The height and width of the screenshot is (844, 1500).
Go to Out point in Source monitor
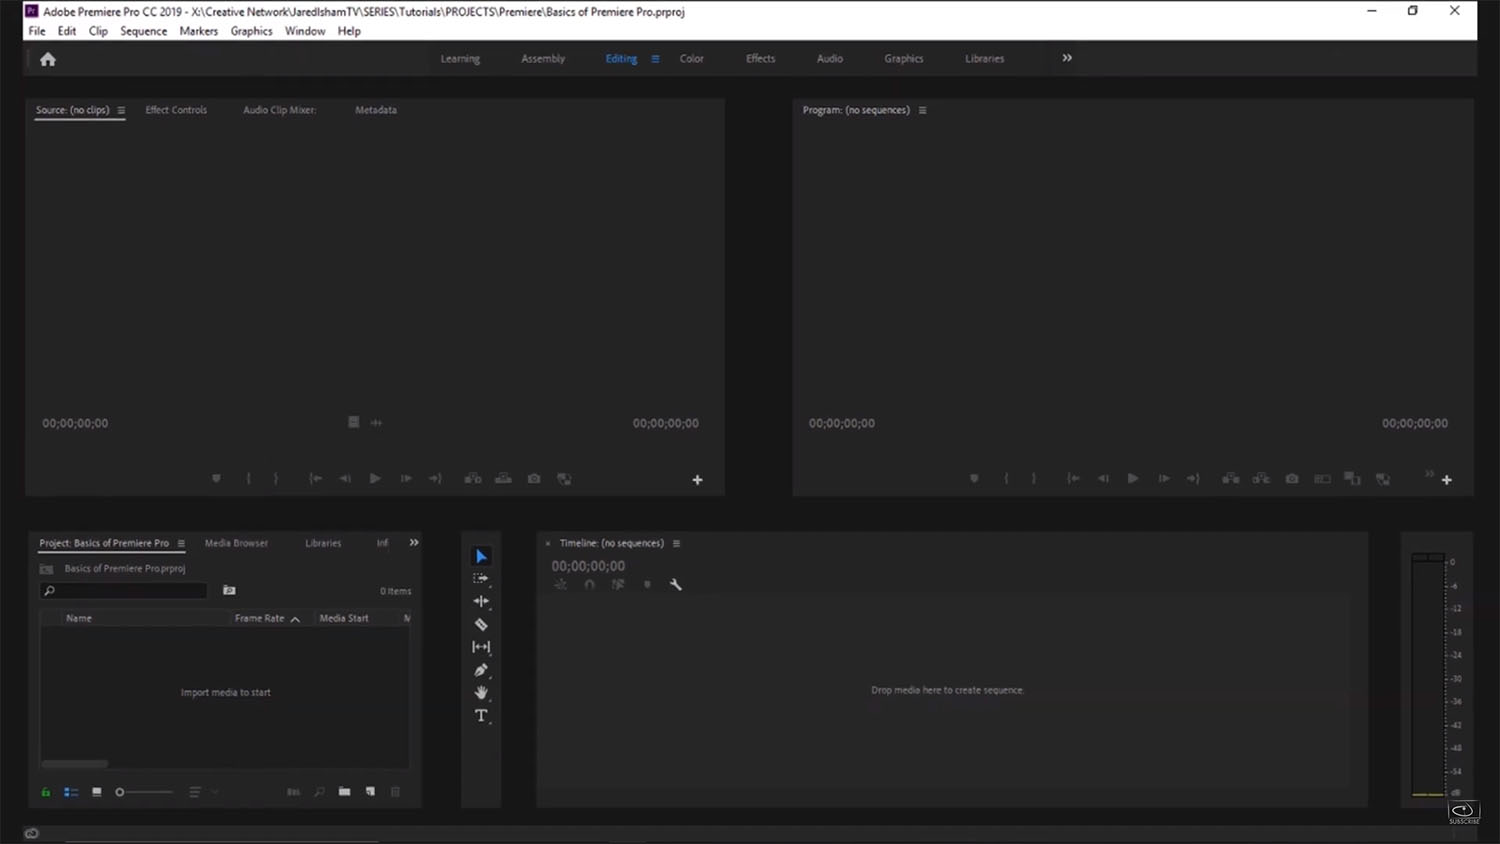(435, 479)
